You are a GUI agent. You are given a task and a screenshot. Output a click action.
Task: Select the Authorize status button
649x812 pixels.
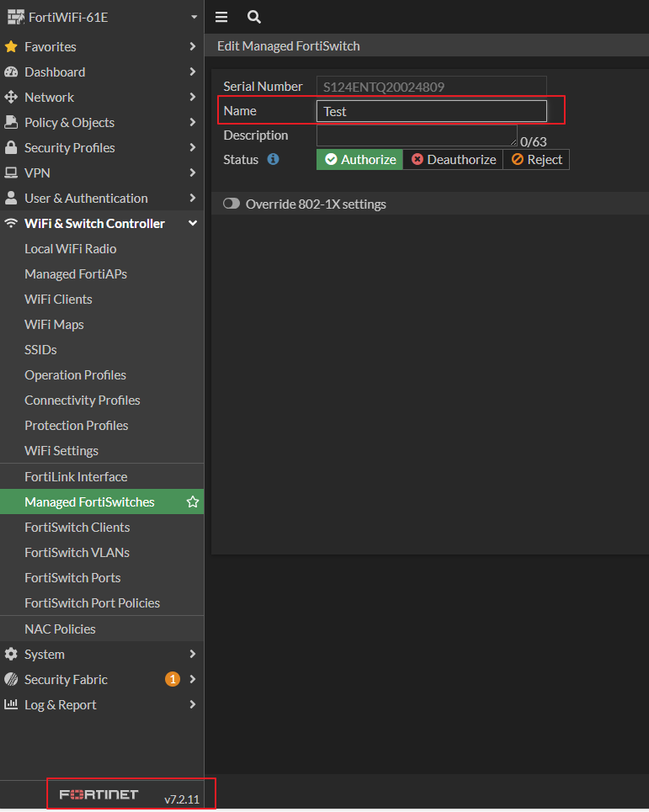pos(359,160)
